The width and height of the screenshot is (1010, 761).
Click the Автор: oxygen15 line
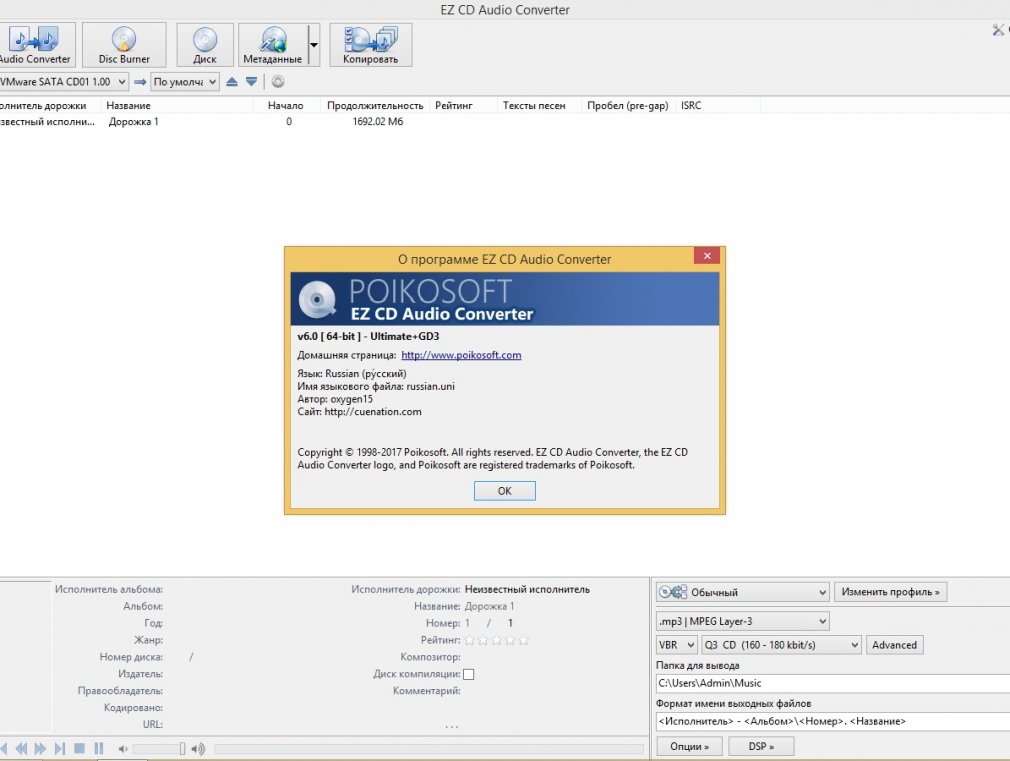pyautogui.click(x=335, y=399)
